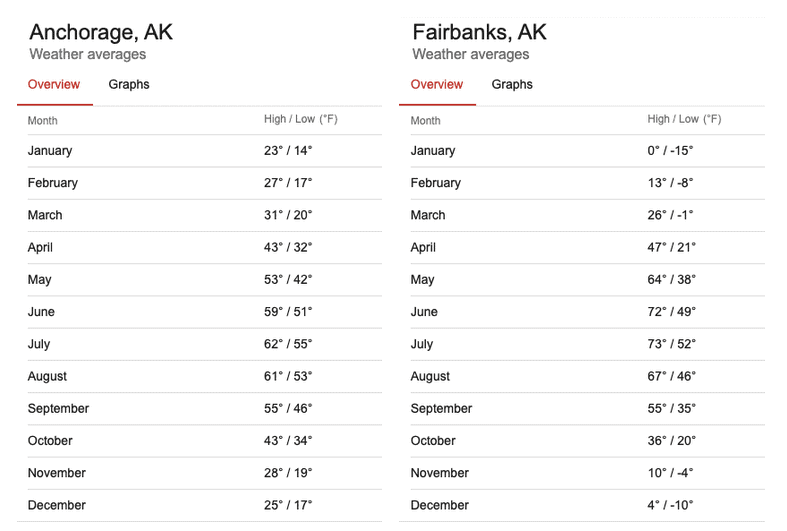Viewport: 787px width, 531px height.
Task: Select the September row in Fairbanks table
Action: (441, 408)
